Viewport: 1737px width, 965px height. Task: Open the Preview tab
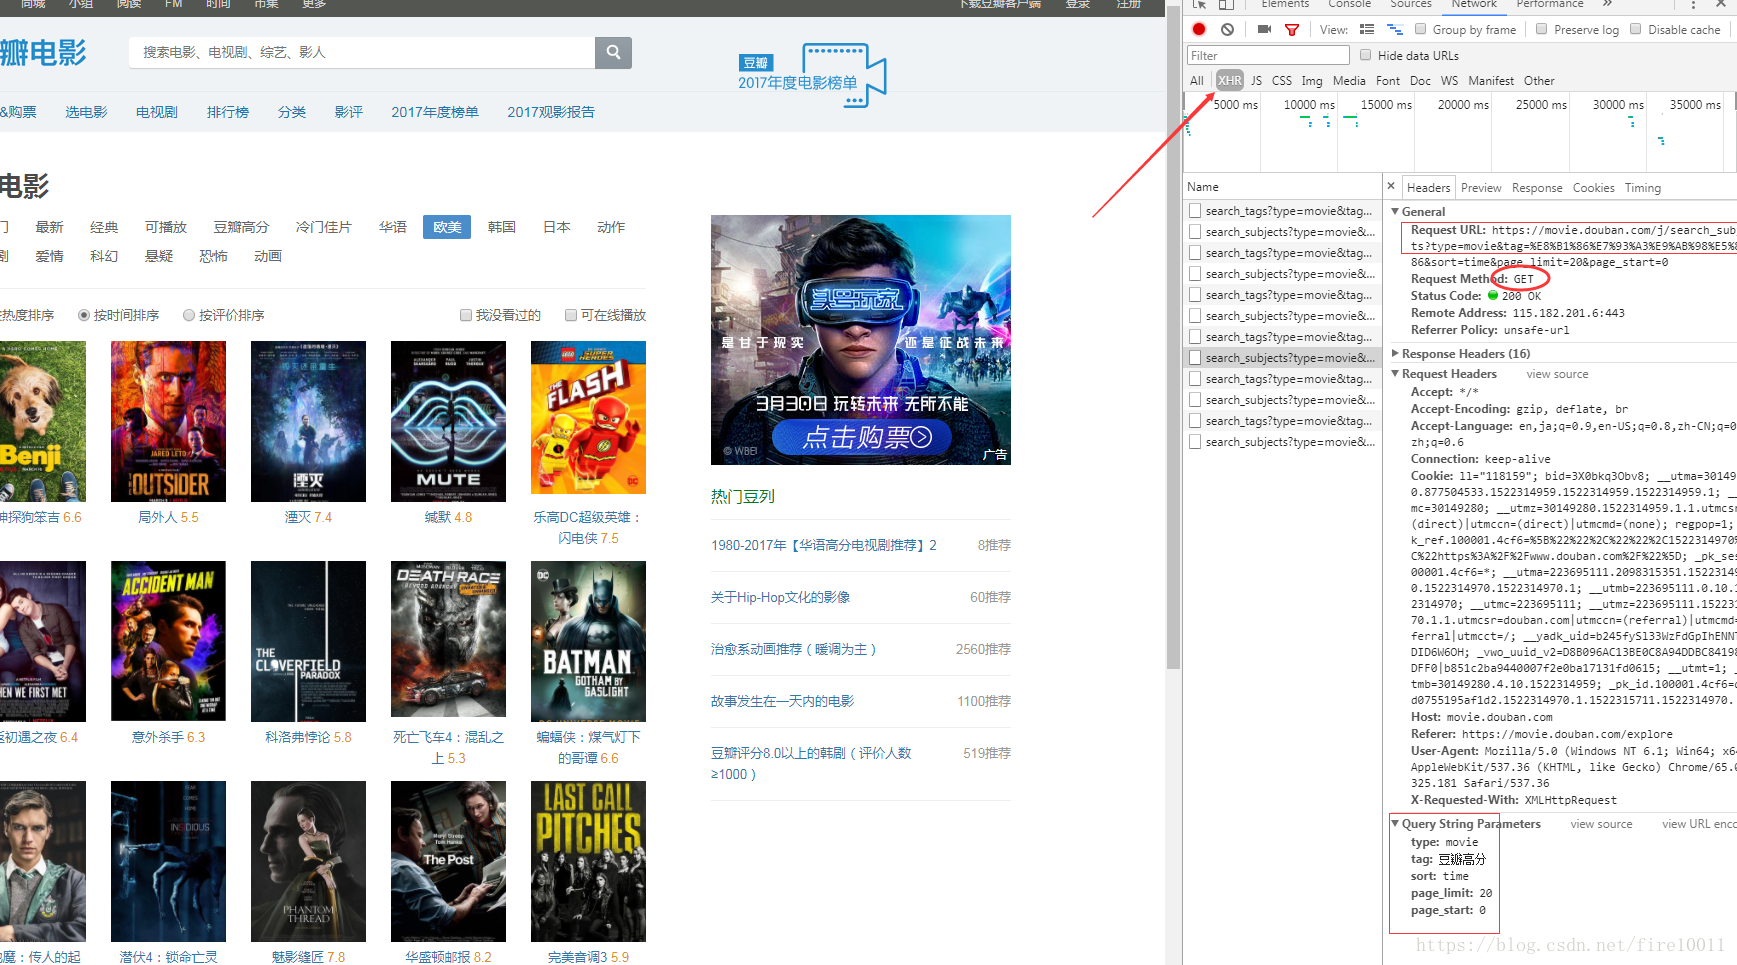tap(1481, 188)
